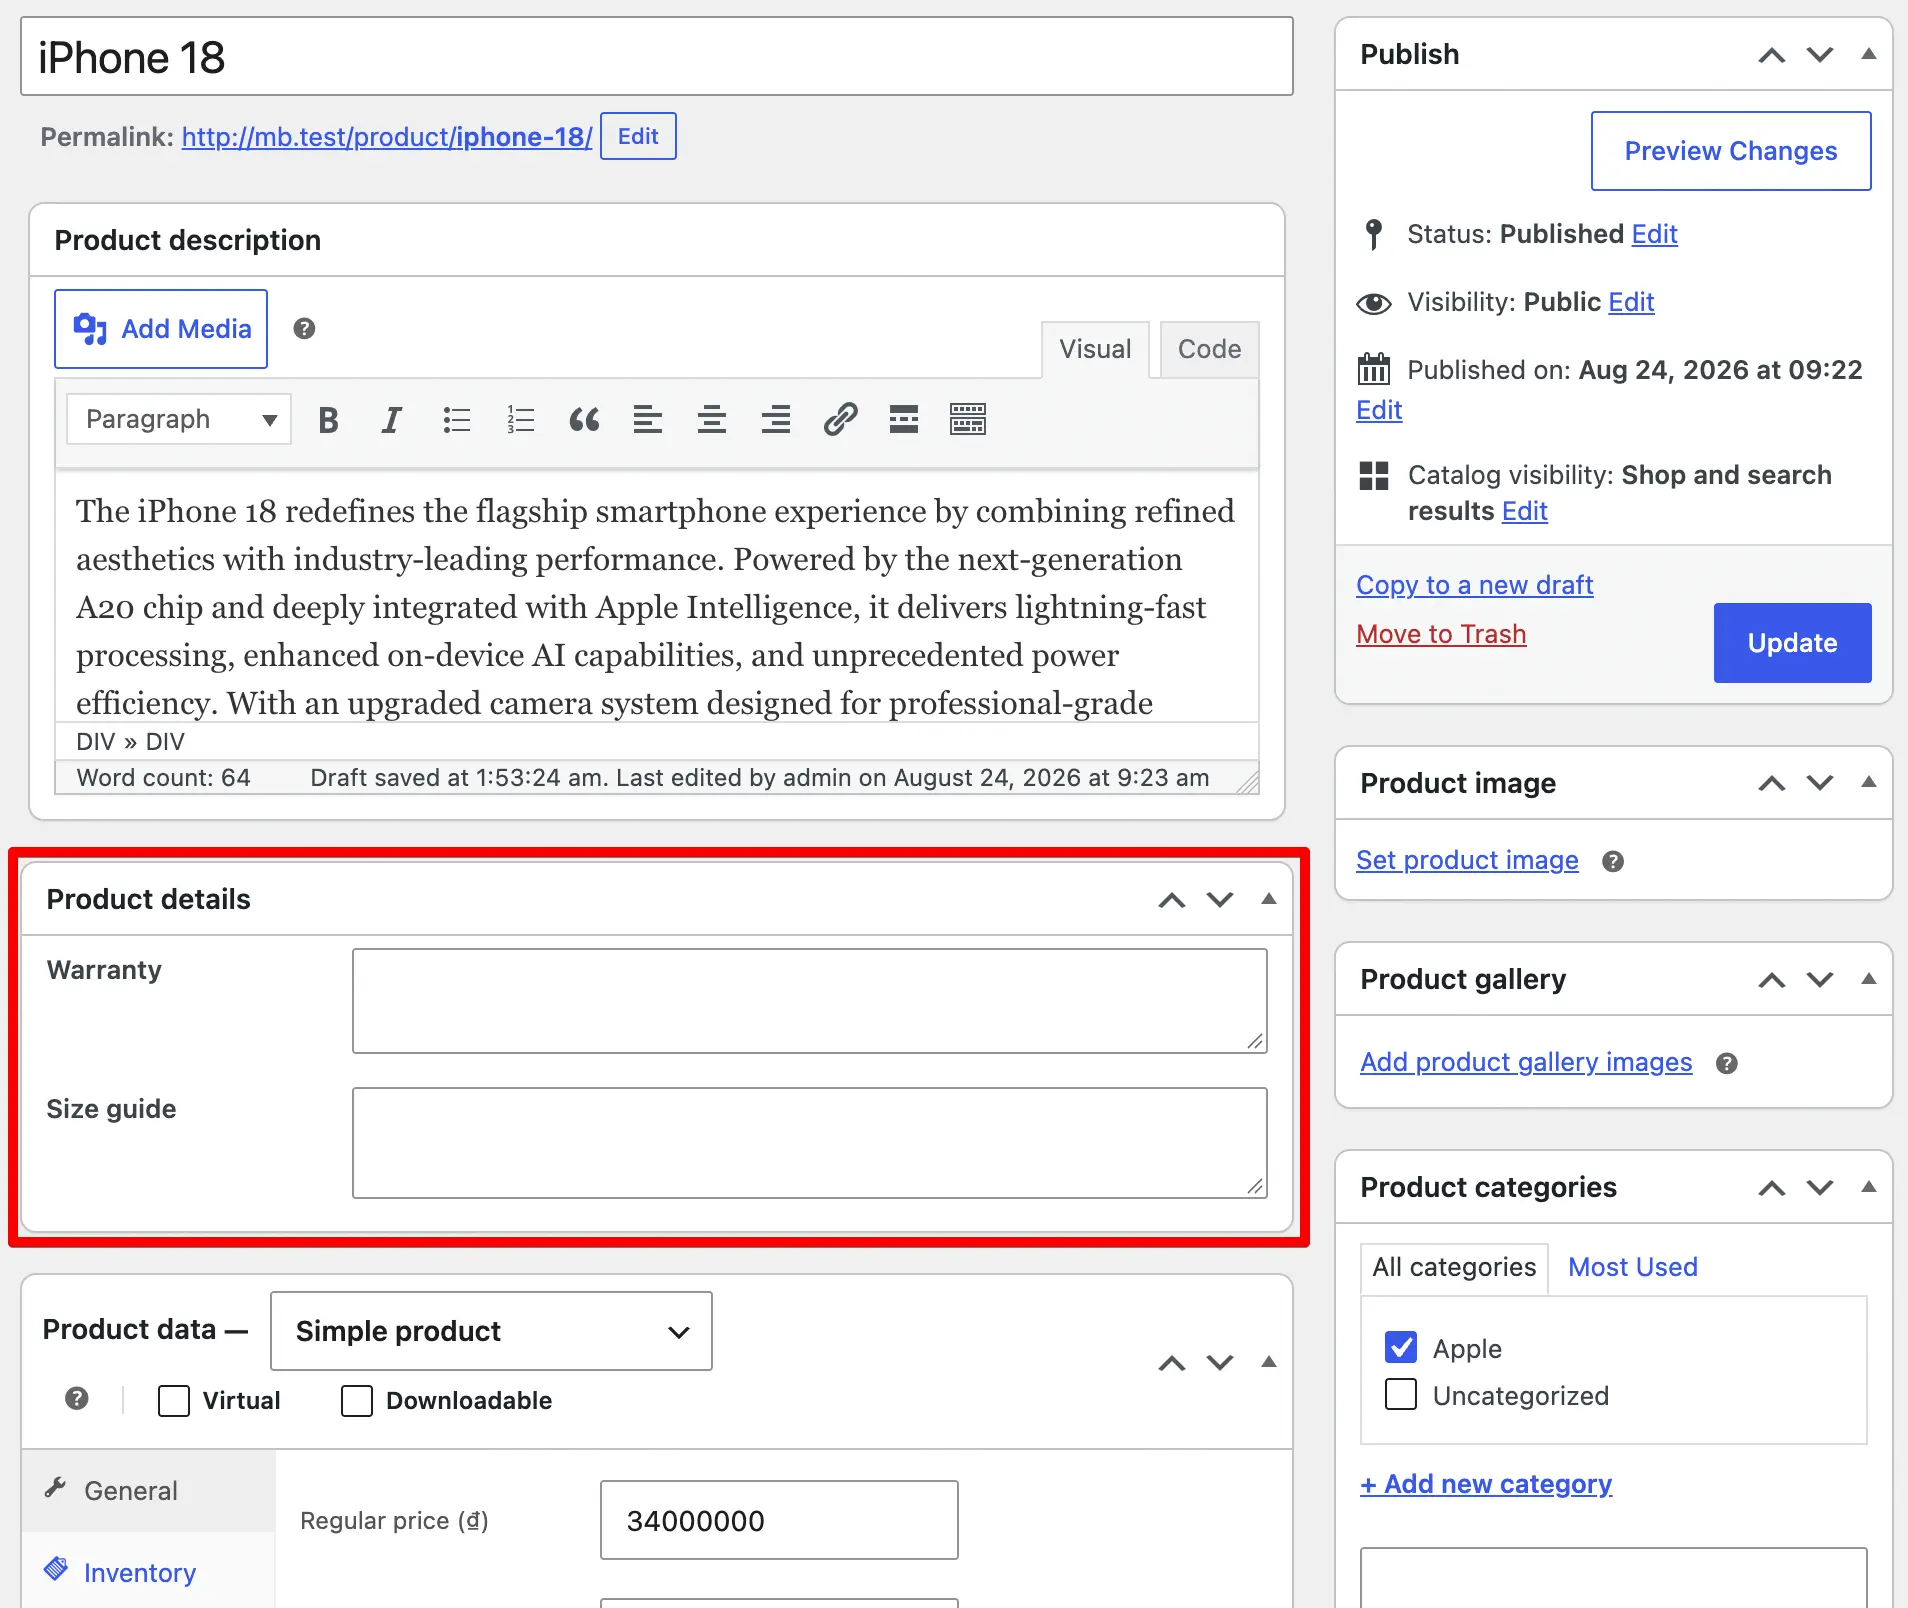1908x1608 pixels.
Task: Move Publish box down
Action: point(1820,55)
